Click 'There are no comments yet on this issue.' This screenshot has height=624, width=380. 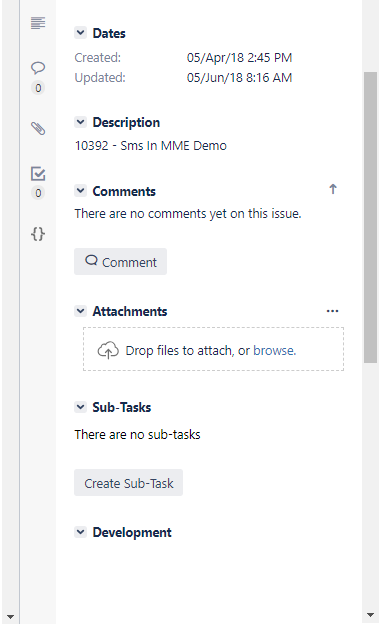tap(188, 214)
